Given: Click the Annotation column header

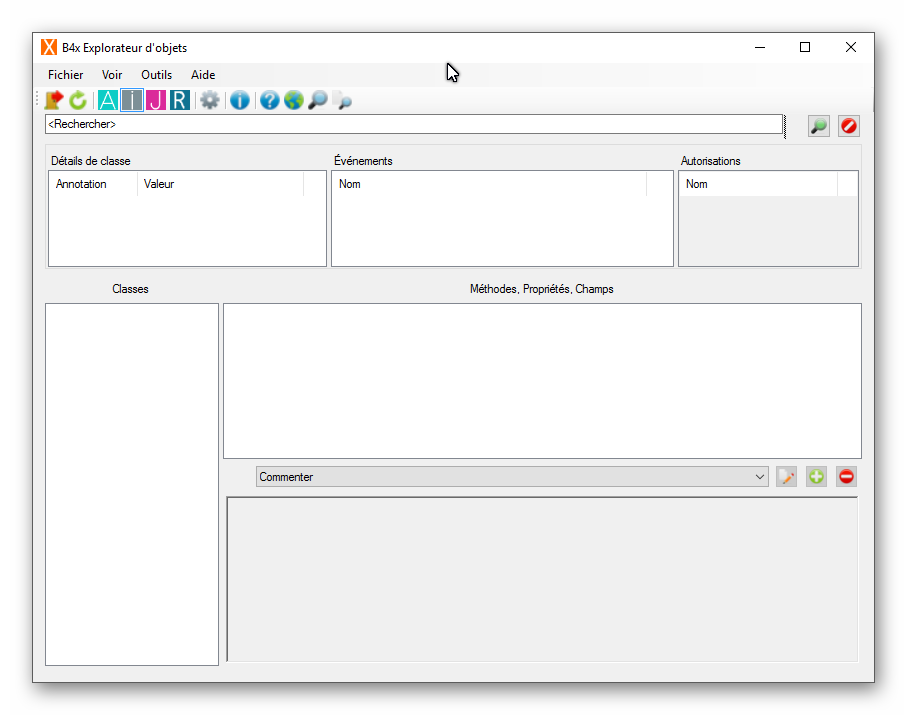Looking at the screenshot, I should tap(93, 184).
